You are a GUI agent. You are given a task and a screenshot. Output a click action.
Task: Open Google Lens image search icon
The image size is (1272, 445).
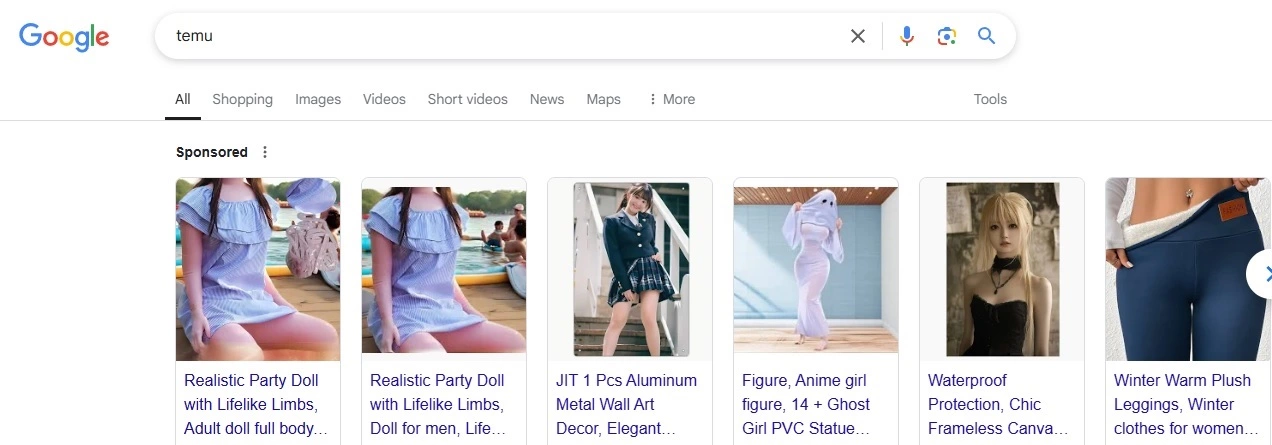(947, 36)
